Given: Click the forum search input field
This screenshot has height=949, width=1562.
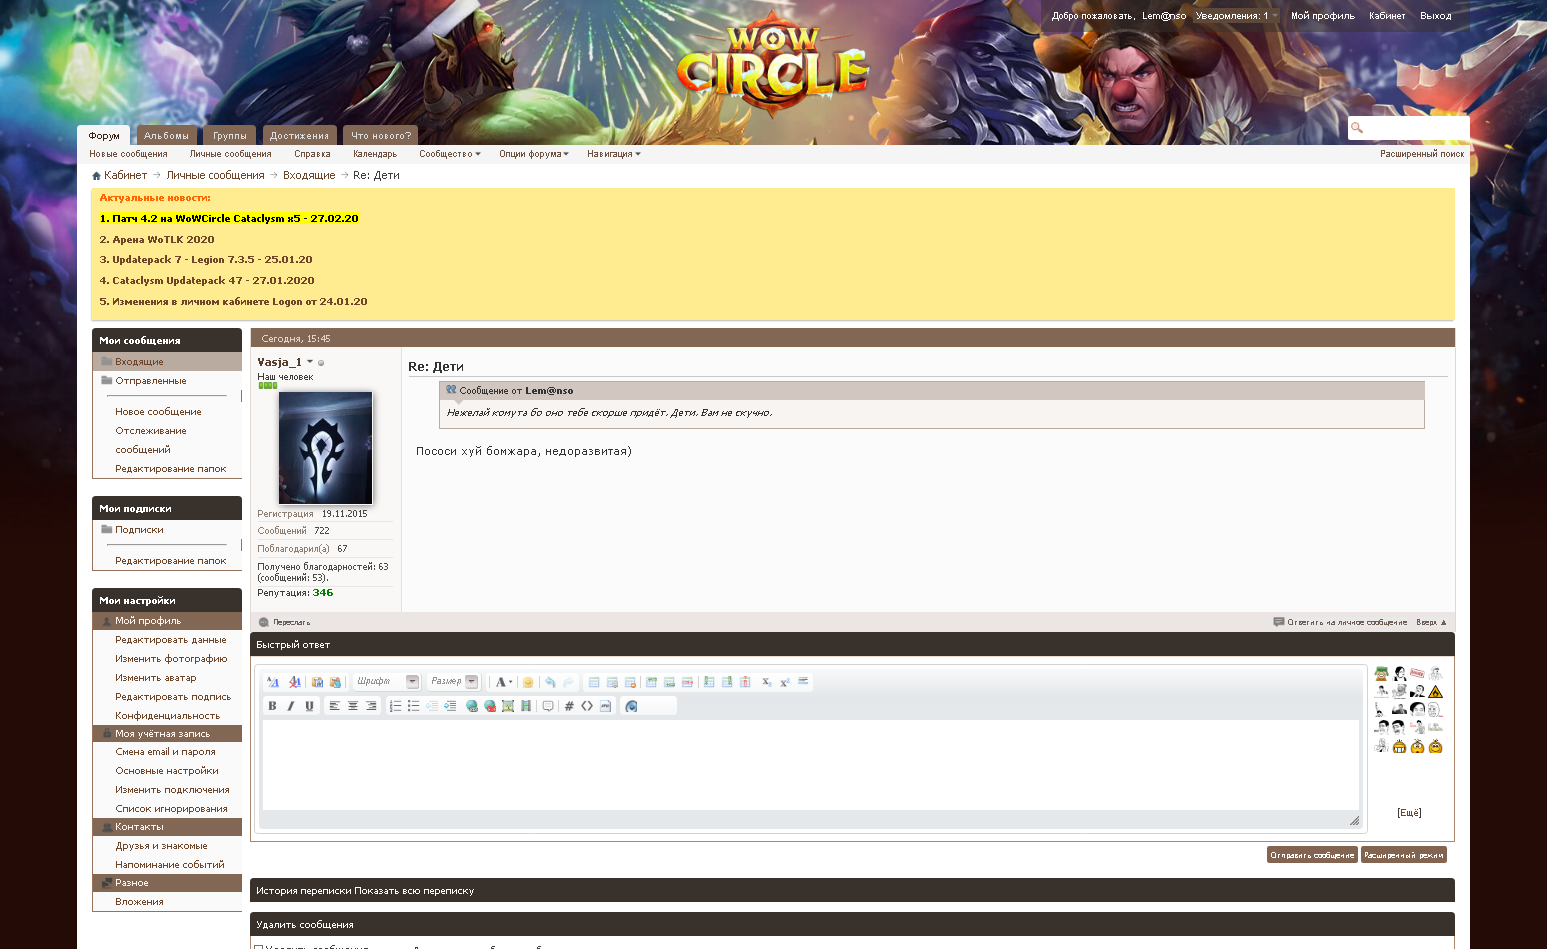Looking at the screenshot, I should (x=1415, y=128).
